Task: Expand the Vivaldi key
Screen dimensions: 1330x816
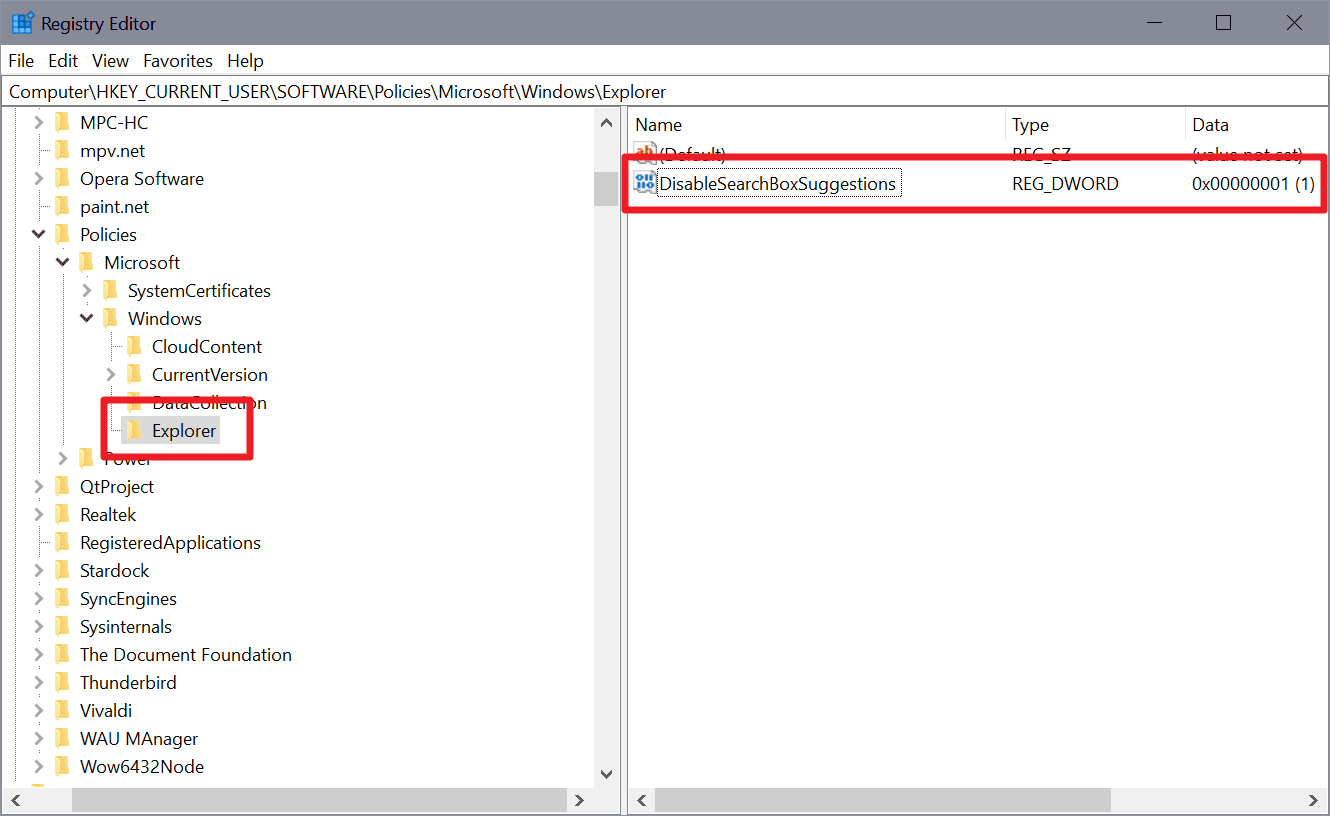Action: tap(39, 711)
